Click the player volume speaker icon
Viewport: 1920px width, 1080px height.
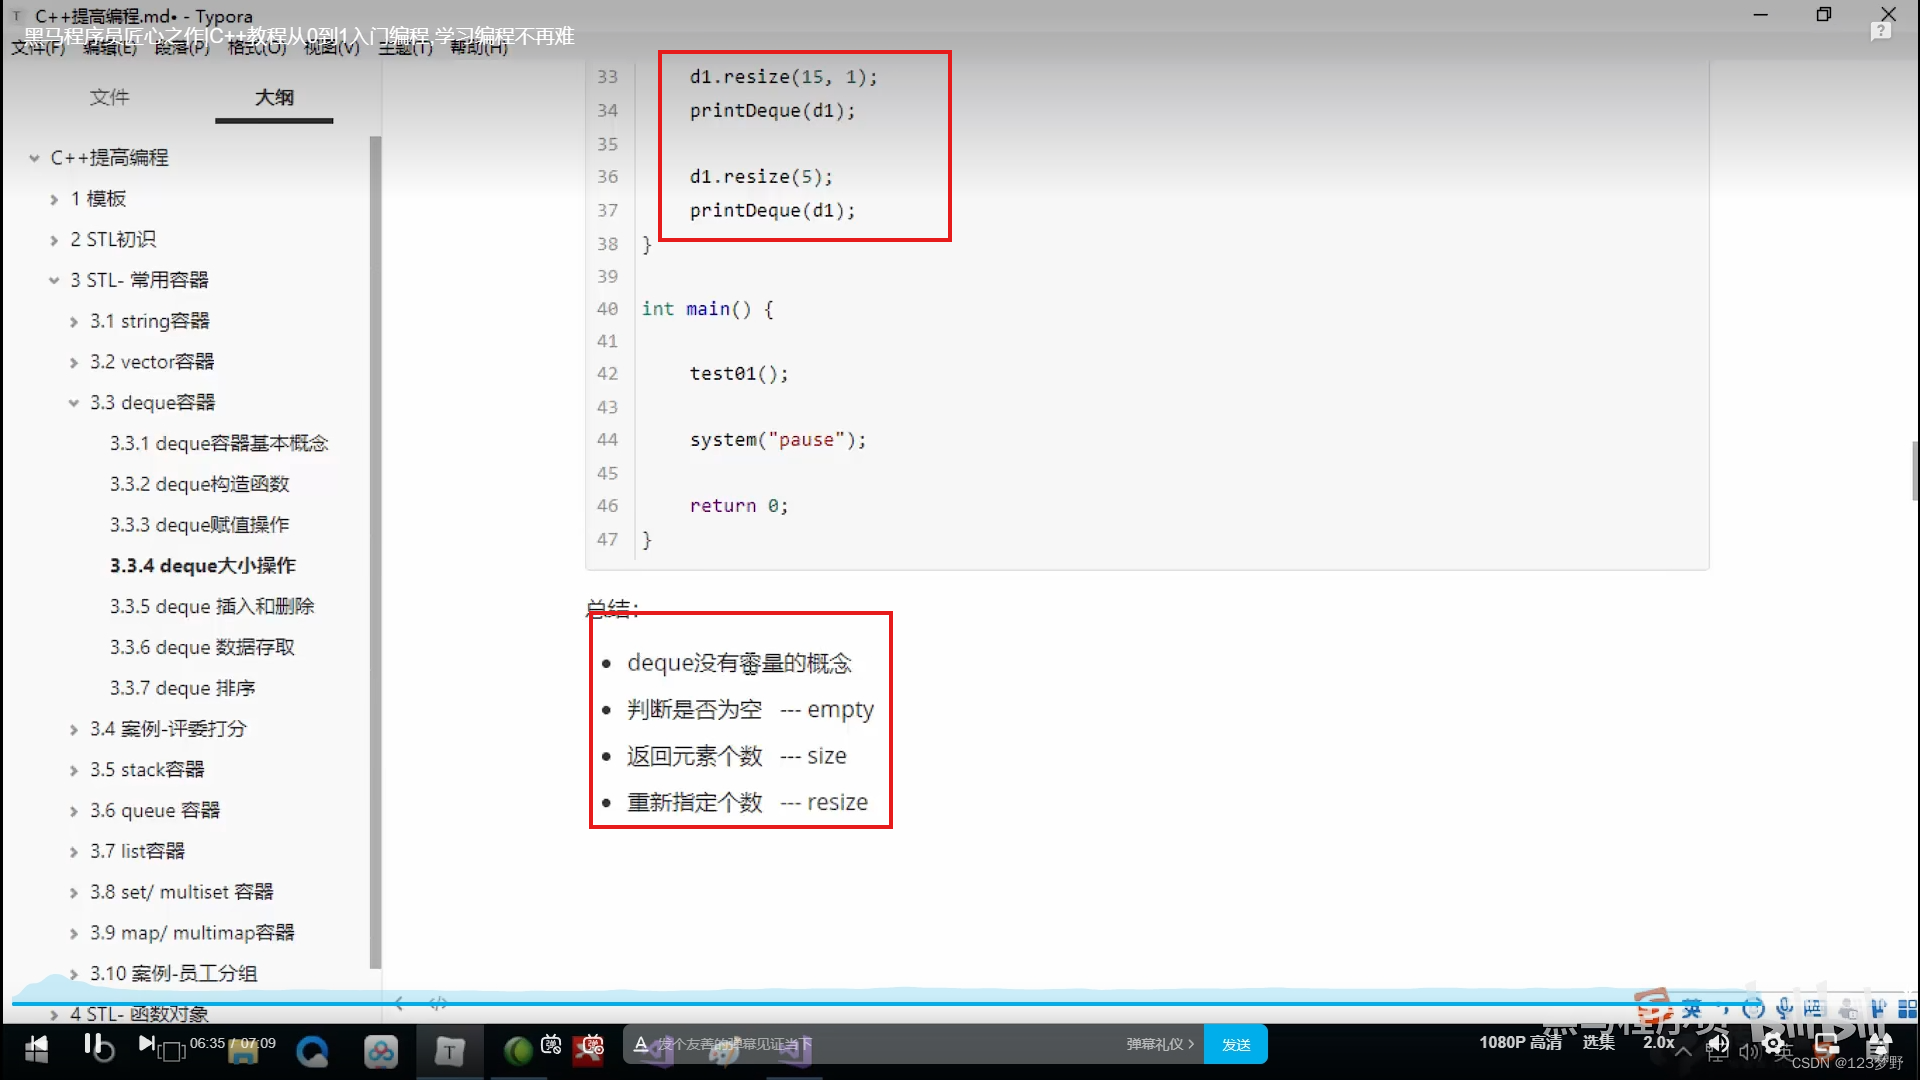pos(1718,1045)
